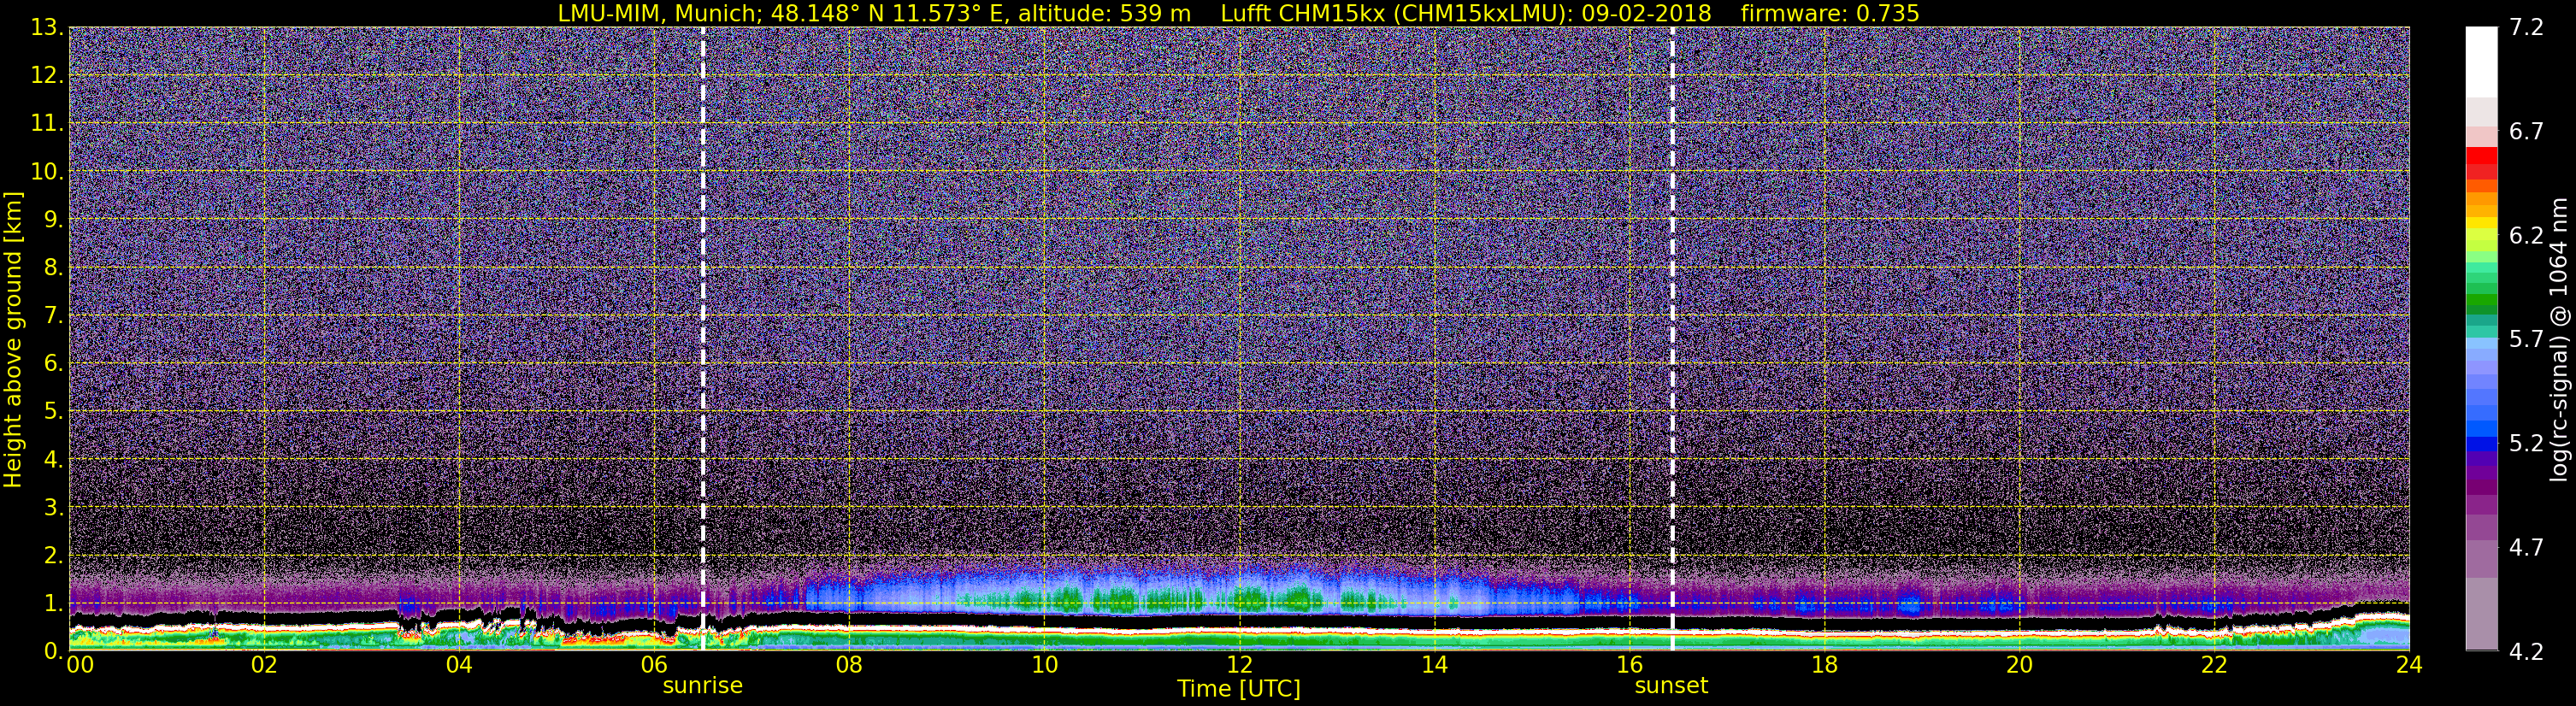Click the height axis tick '11.'
This screenshot has width=2576, height=706.
click(47, 123)
